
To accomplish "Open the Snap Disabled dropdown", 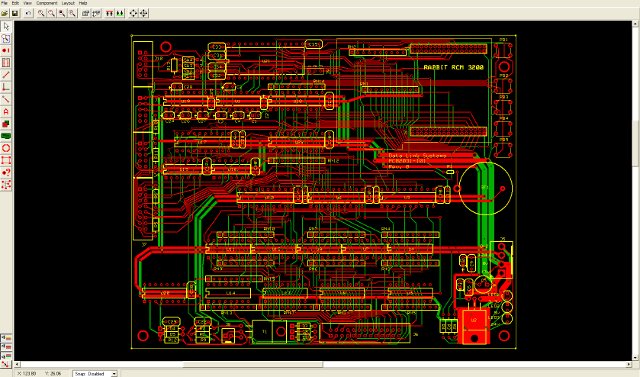I will [x=95, y=373].
